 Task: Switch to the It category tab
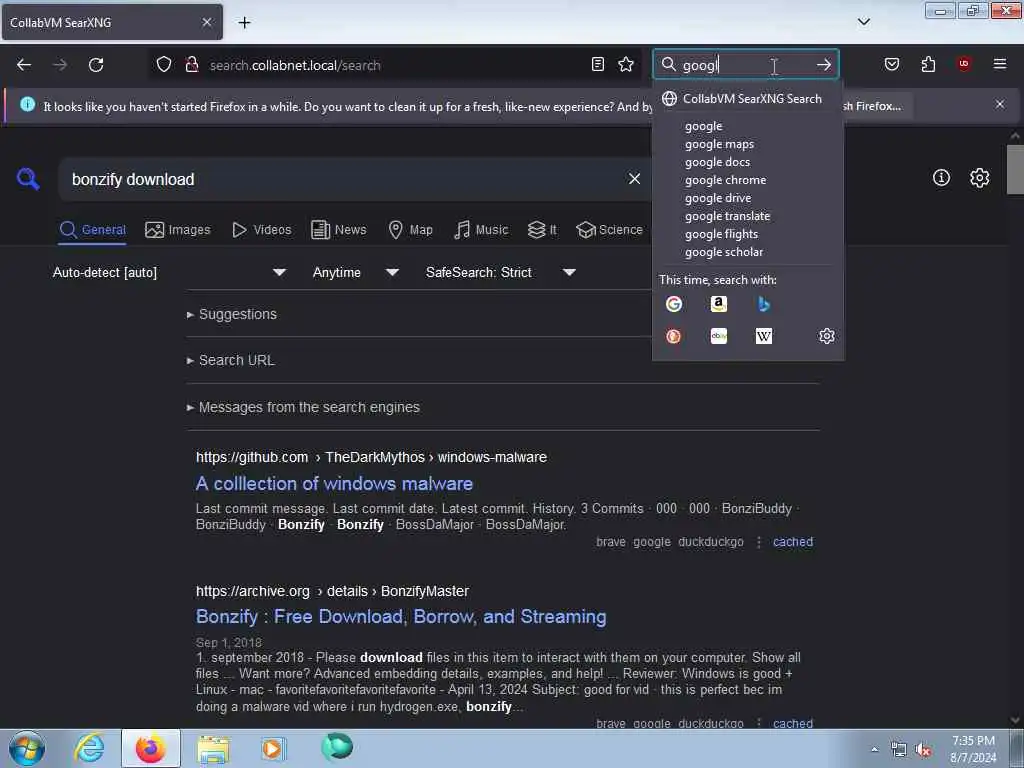point(542,230)
